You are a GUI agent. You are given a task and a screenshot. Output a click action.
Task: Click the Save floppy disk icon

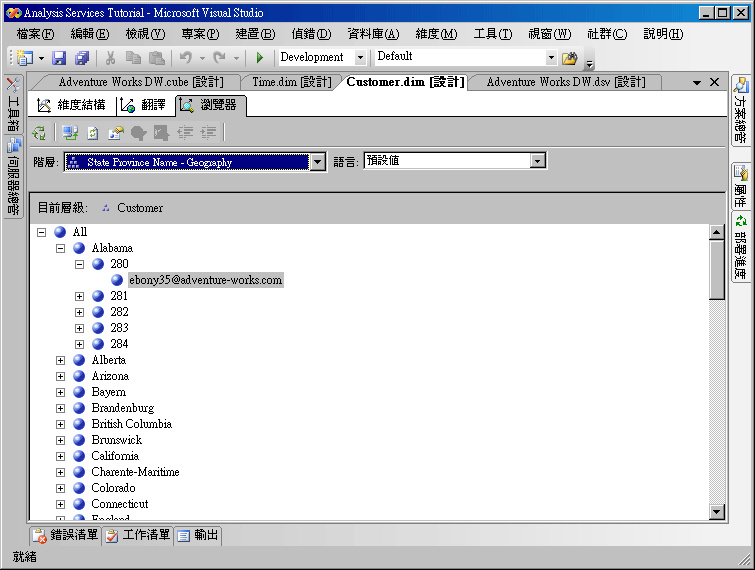click(59, 58)
